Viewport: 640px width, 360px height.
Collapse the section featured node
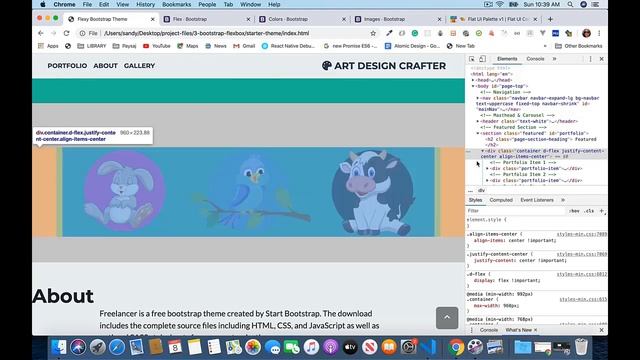click(x=478, y=133)
